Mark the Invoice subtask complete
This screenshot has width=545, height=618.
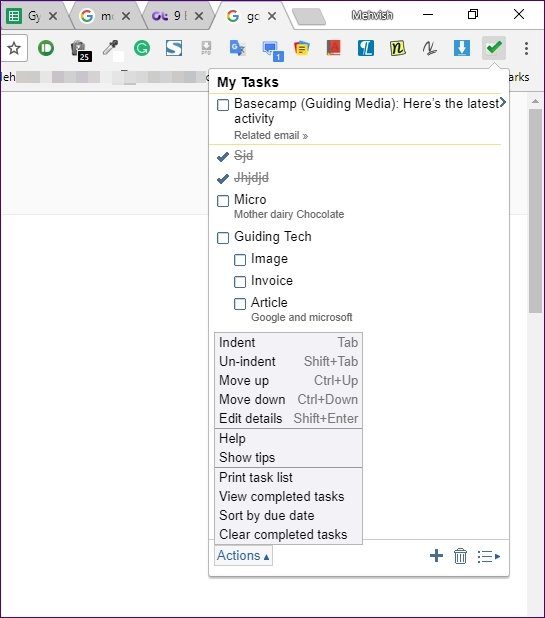(x=240, y=282)
